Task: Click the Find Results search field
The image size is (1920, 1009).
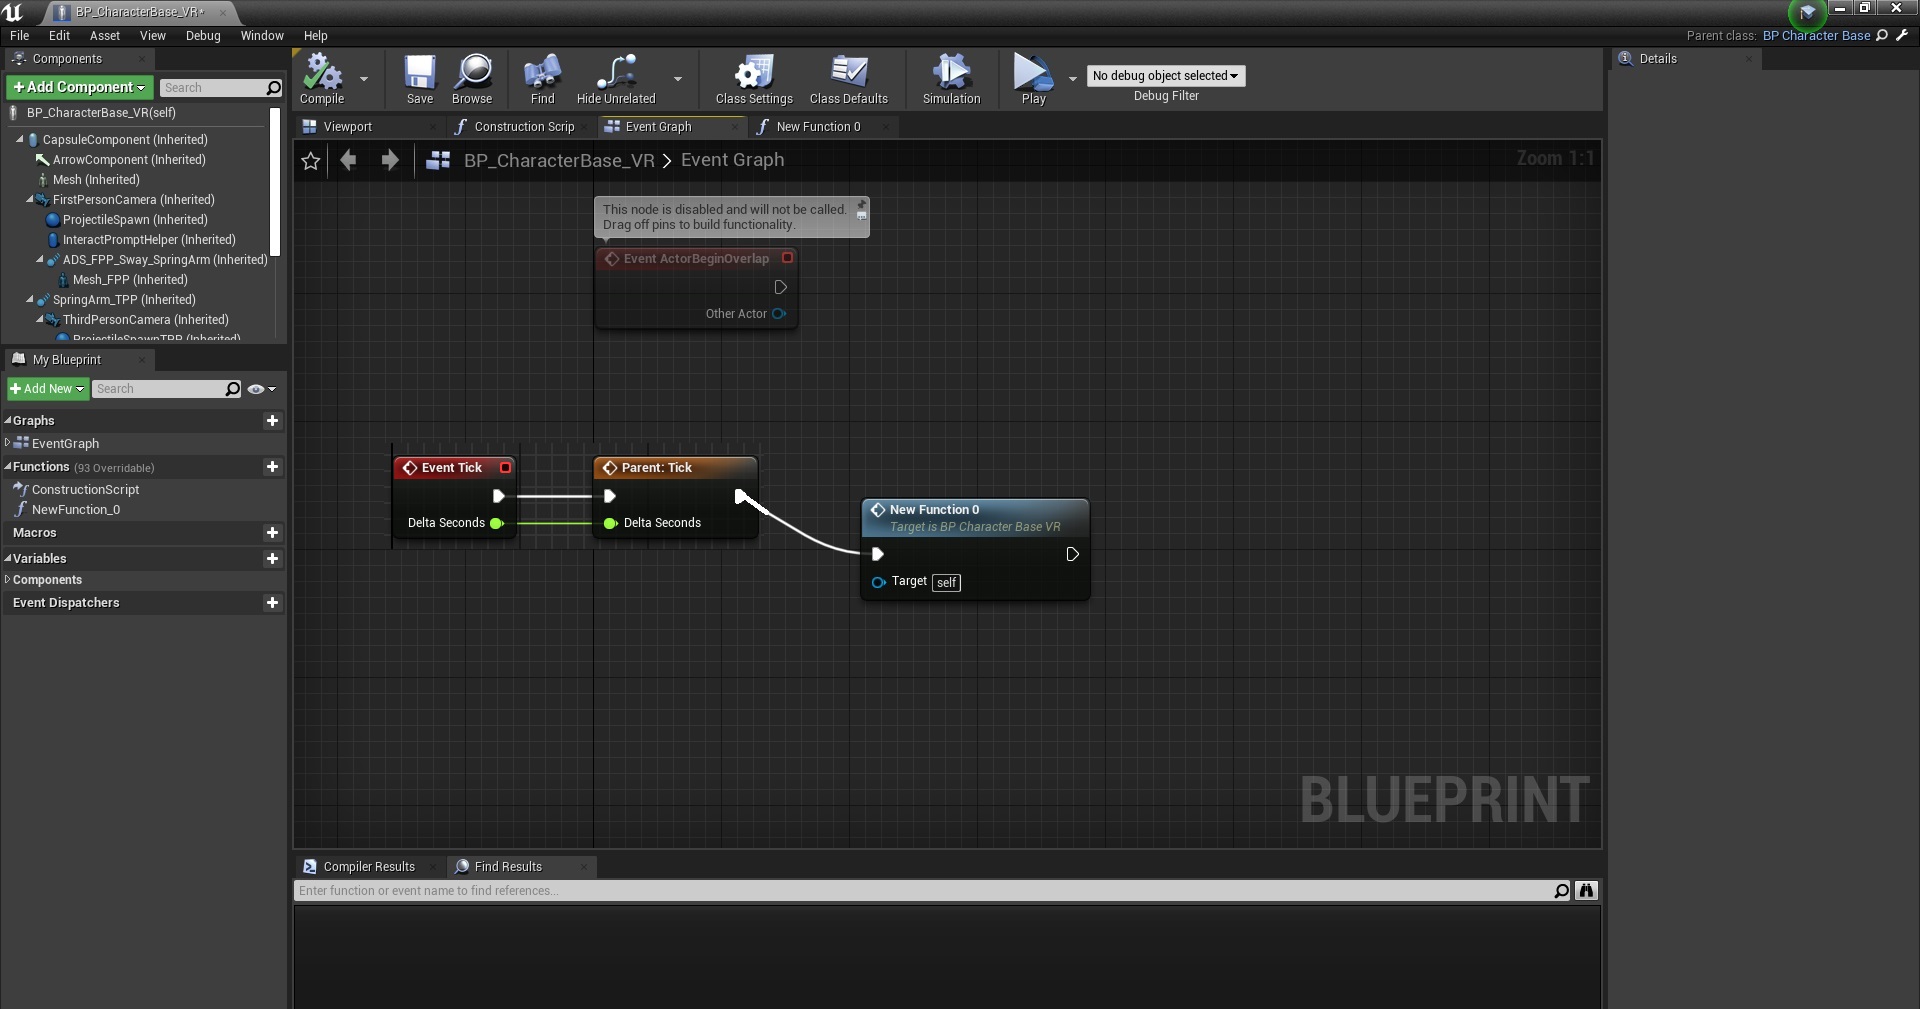Action: (x=920, y=891)
